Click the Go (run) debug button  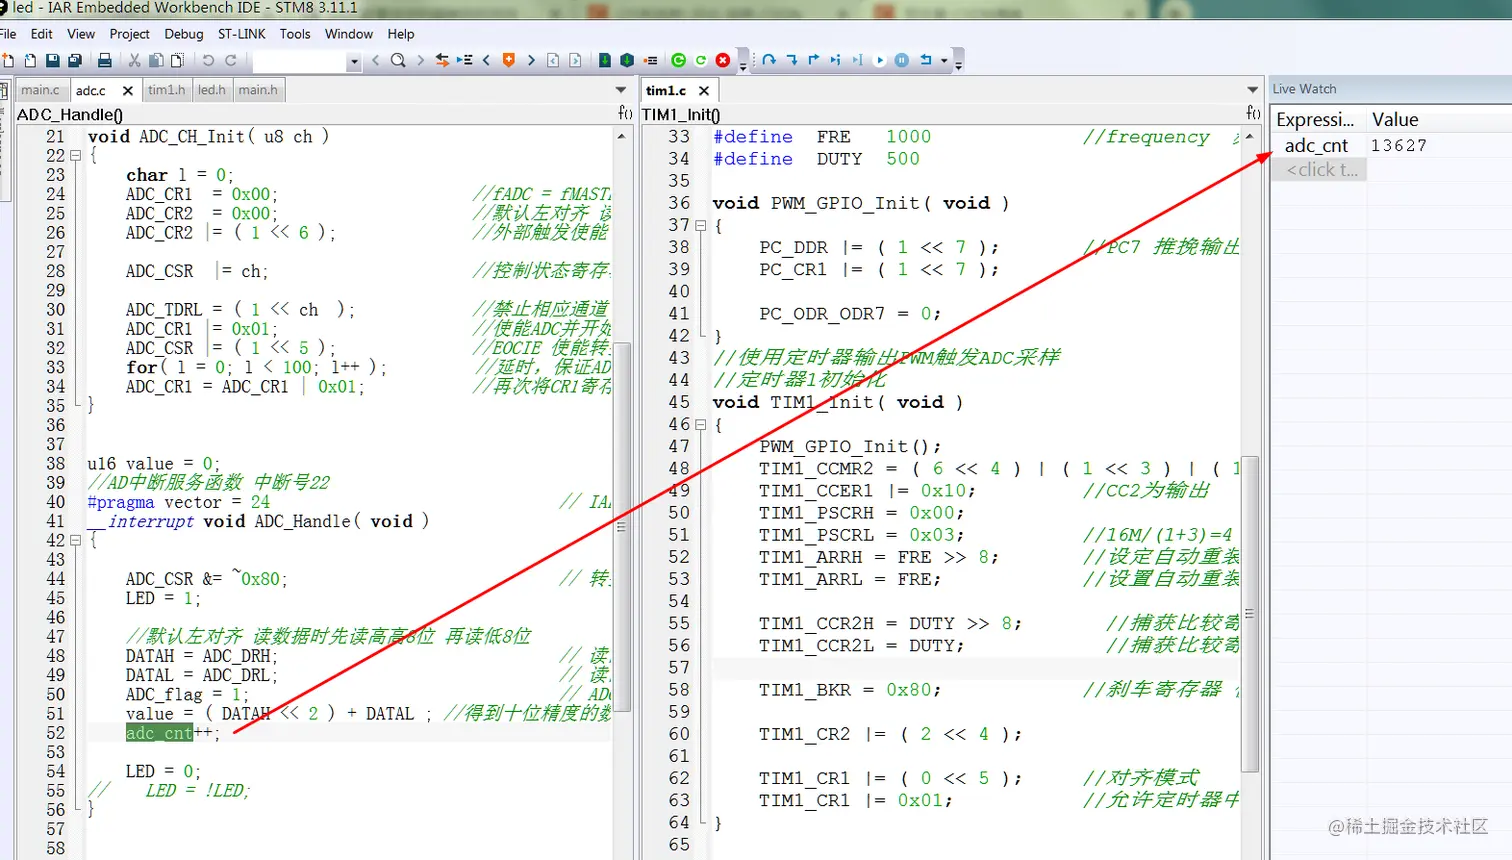coord(880,60)
